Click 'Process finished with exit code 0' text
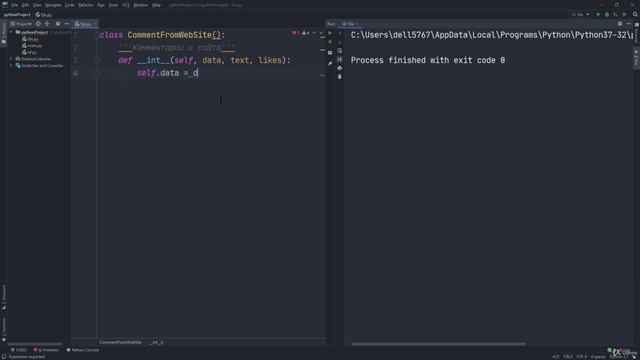Image resolution: width=640 pixels, height=360 pixels. tap(428, 60)
